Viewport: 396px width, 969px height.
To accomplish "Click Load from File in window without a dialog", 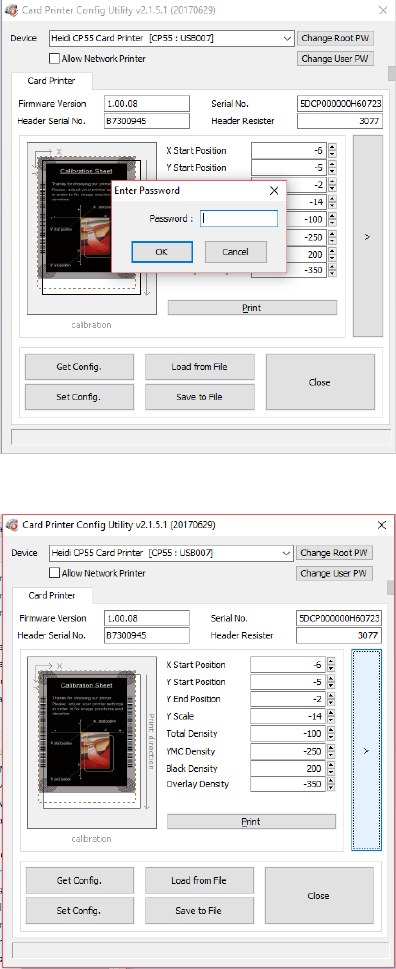I will click(x=199, y=881).
